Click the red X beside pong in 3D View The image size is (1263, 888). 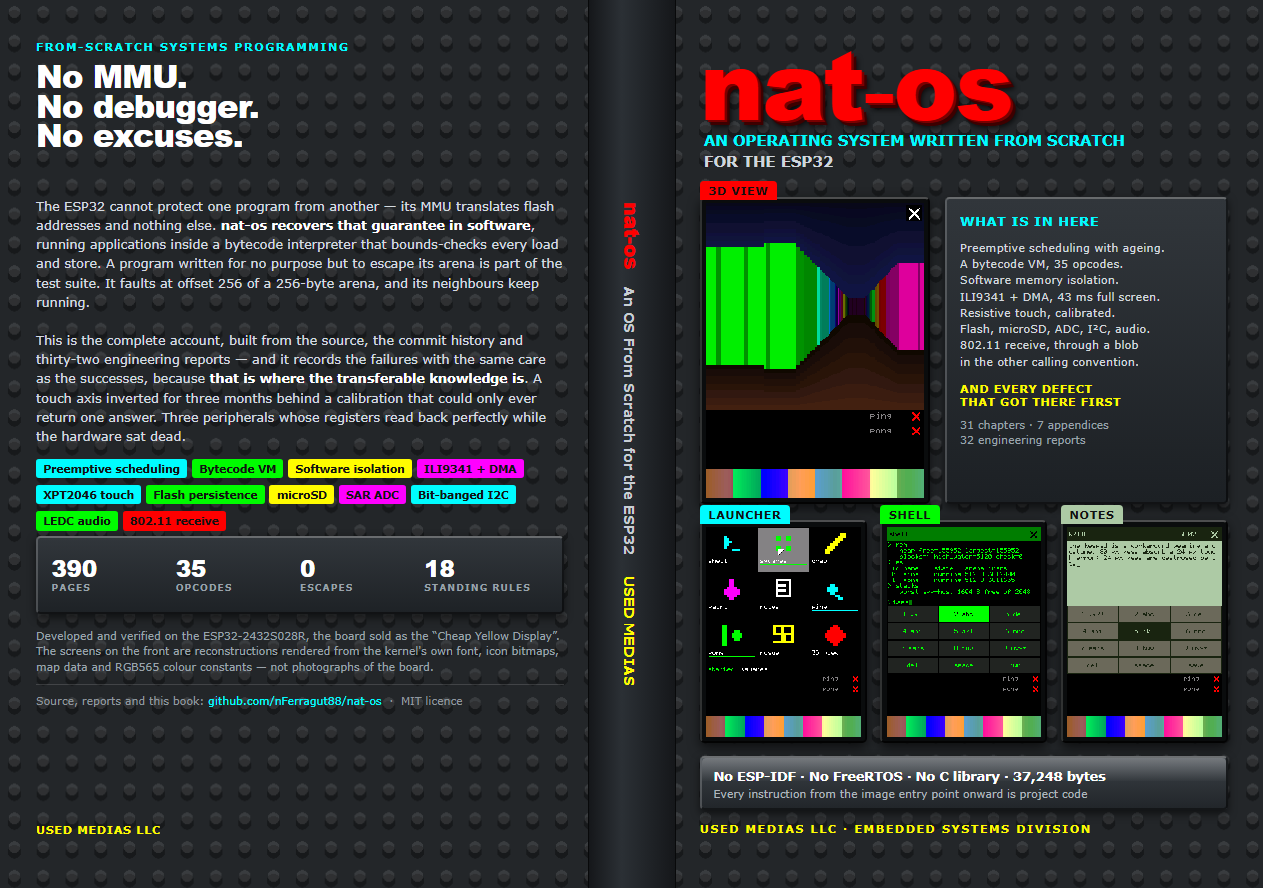click(x=916, y=431)
